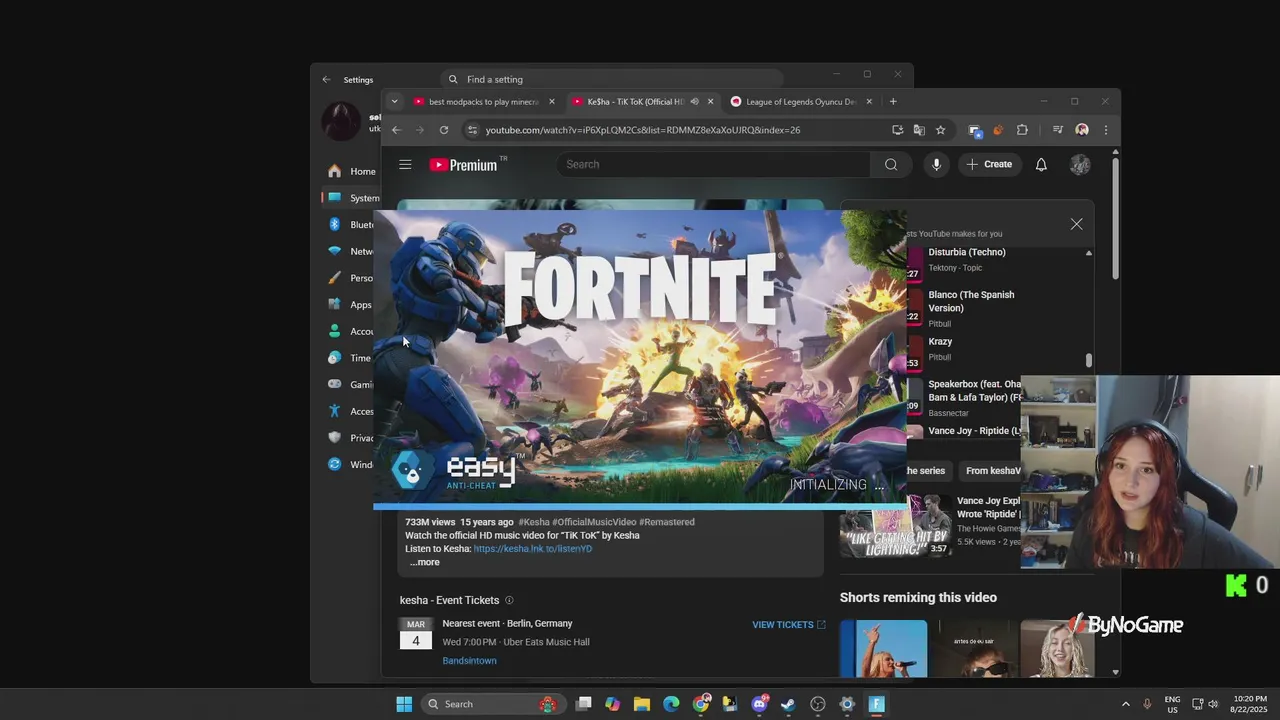Open Chrome translate page icon

tap(919, 130)
